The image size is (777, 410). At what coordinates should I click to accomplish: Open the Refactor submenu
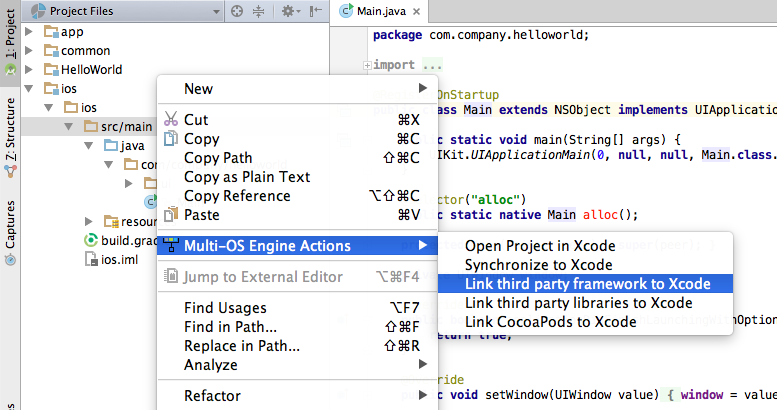297,395
